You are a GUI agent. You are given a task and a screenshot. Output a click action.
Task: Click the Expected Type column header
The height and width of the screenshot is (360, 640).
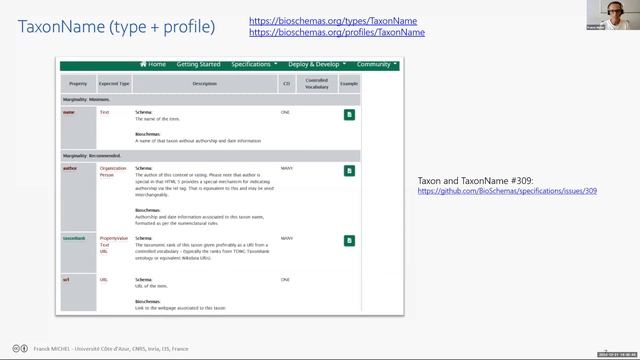[x=114, y=83]
